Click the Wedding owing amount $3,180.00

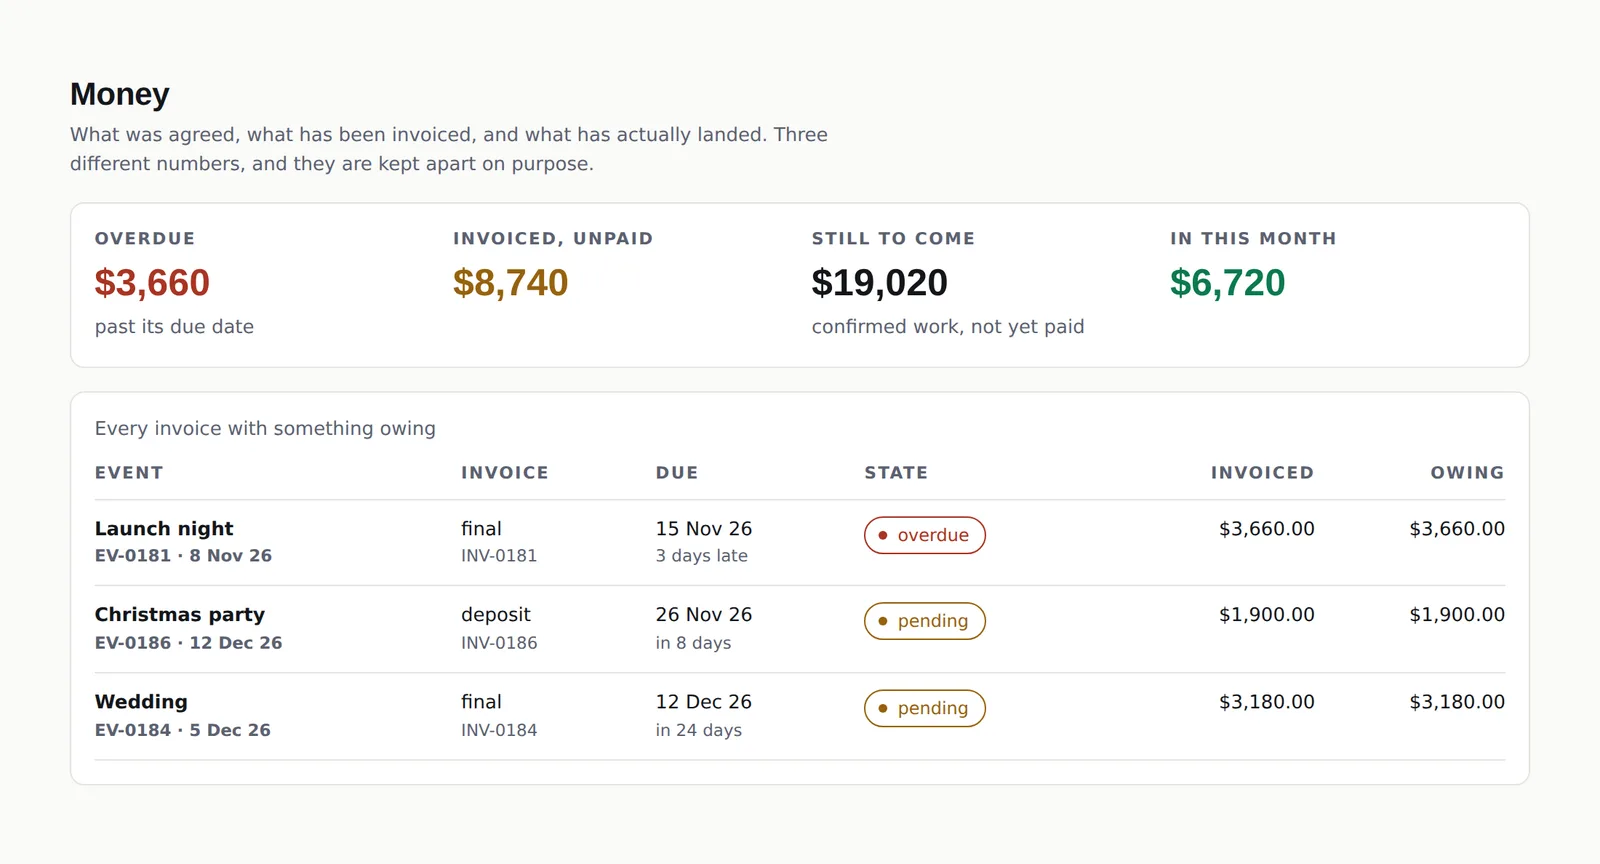click(x=1457, y=702)
